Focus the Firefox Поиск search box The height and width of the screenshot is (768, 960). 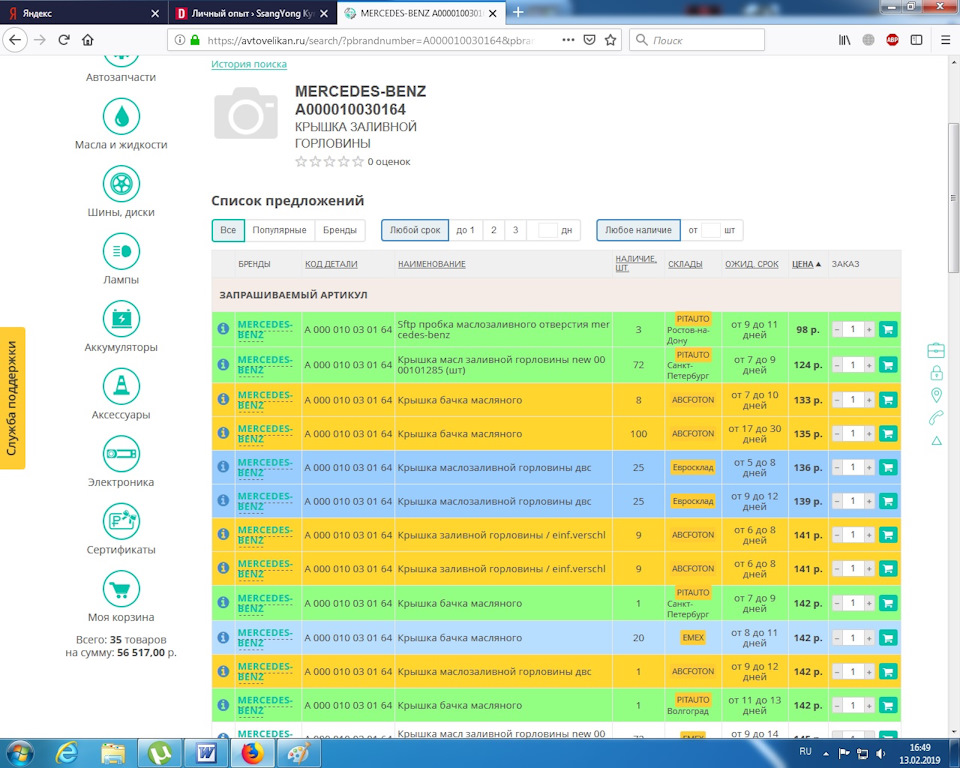[697, 40]
